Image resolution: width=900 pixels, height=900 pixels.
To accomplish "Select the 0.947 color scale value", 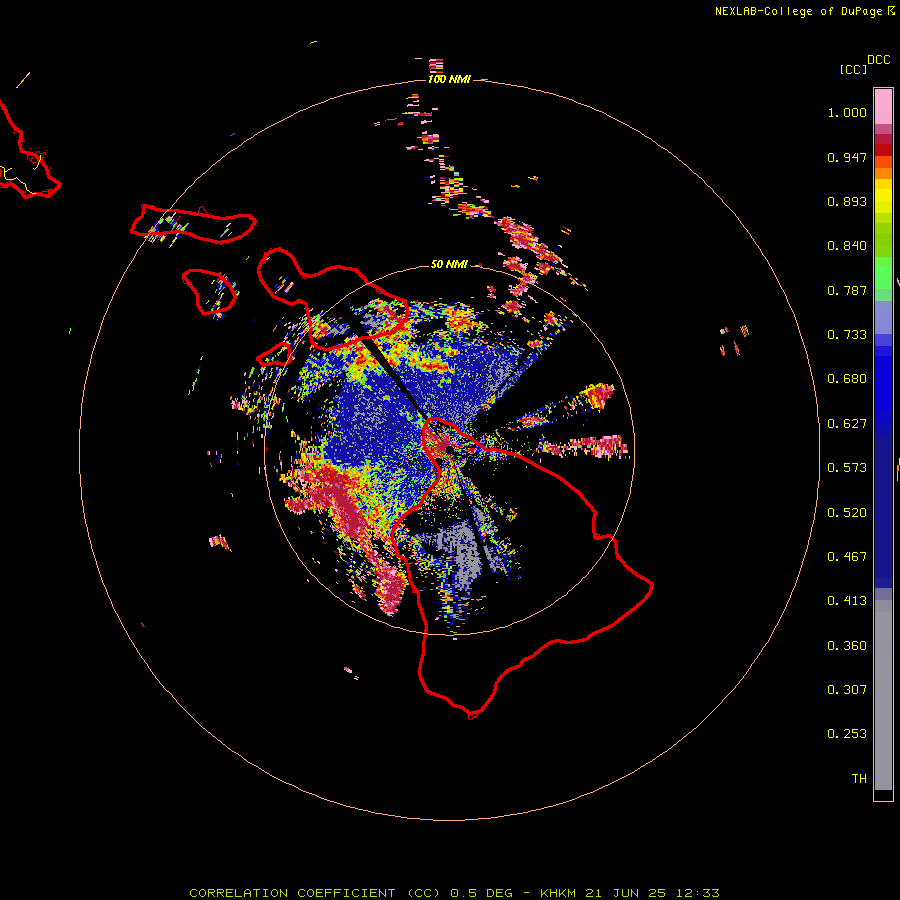I will tap(847, 157).
